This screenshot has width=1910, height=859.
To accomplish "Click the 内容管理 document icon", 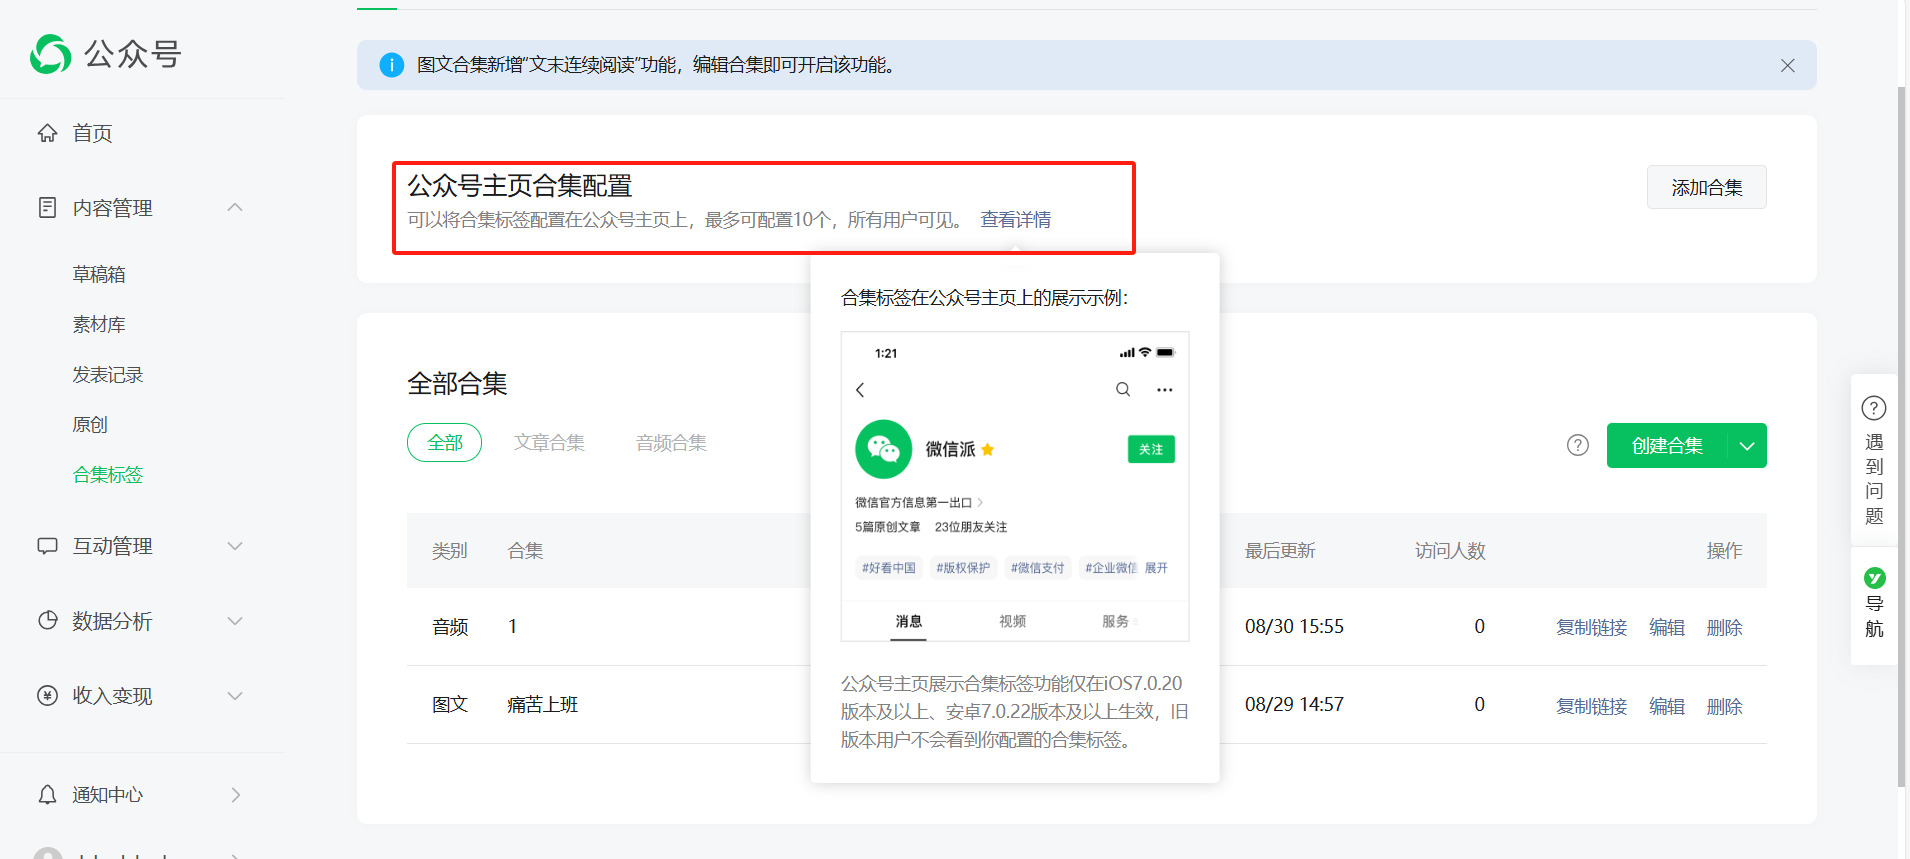I will 47,207.
